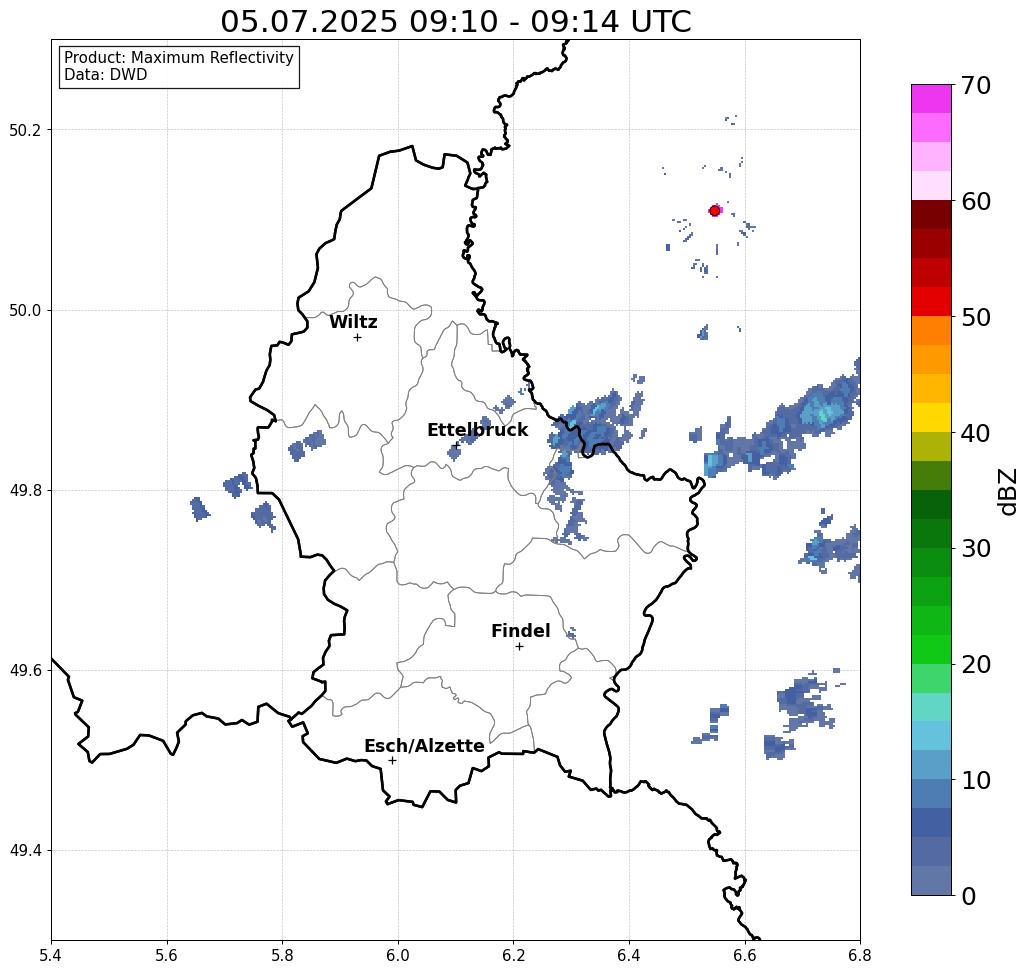The height and width of the screenshot is (973, 1029).
Task: Click latitude tick label 49.8
Action: [25, 490]
